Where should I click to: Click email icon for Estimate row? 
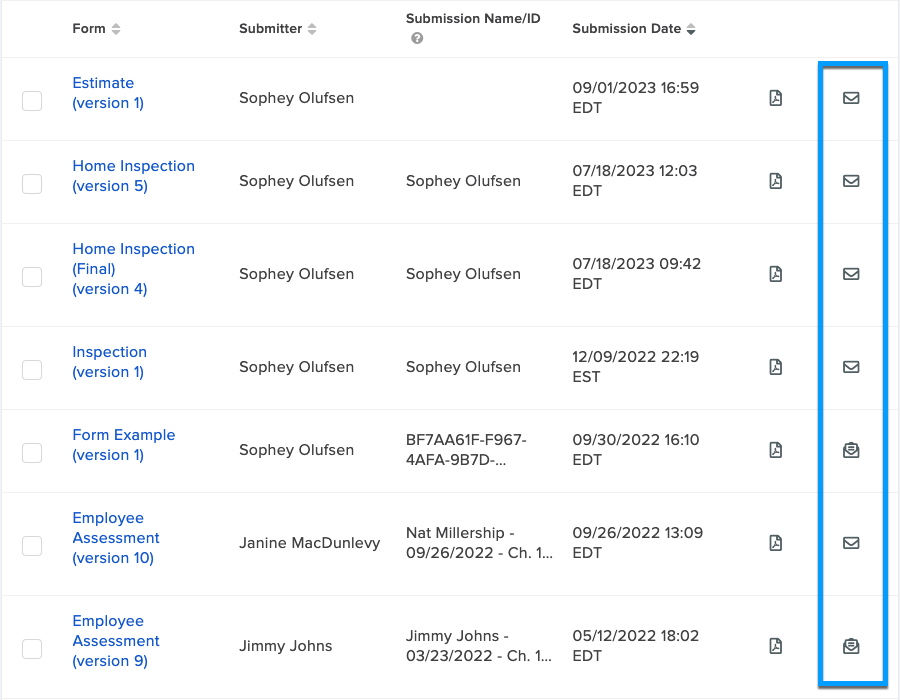pyautogui.click(x=851, y=98)
